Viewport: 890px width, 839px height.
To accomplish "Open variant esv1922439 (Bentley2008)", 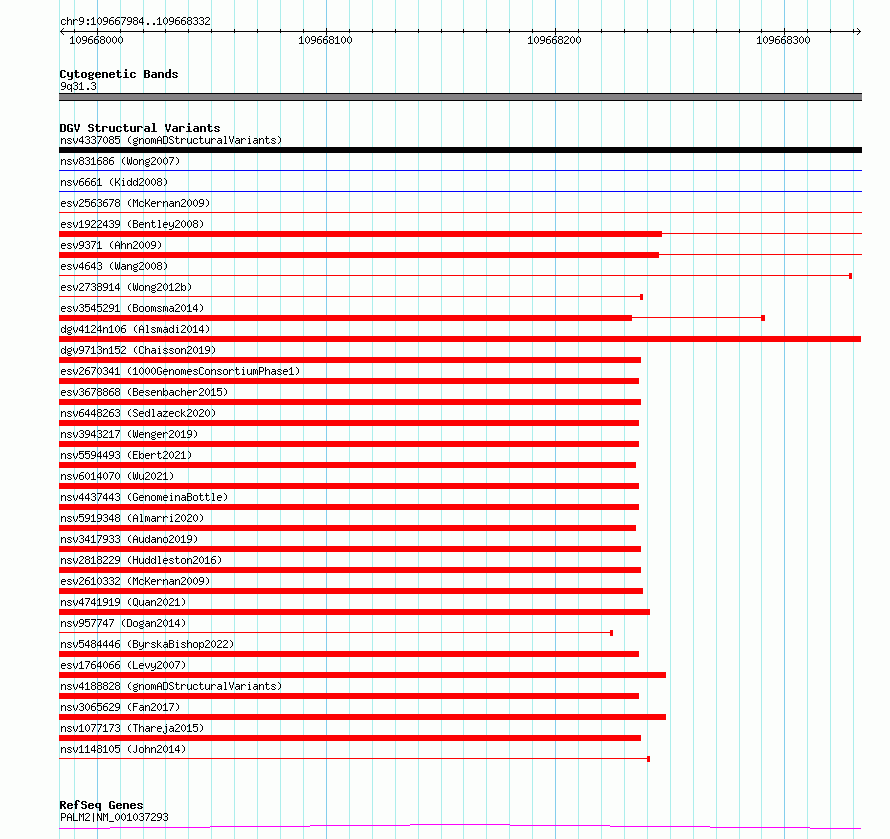I will point(132,224).
